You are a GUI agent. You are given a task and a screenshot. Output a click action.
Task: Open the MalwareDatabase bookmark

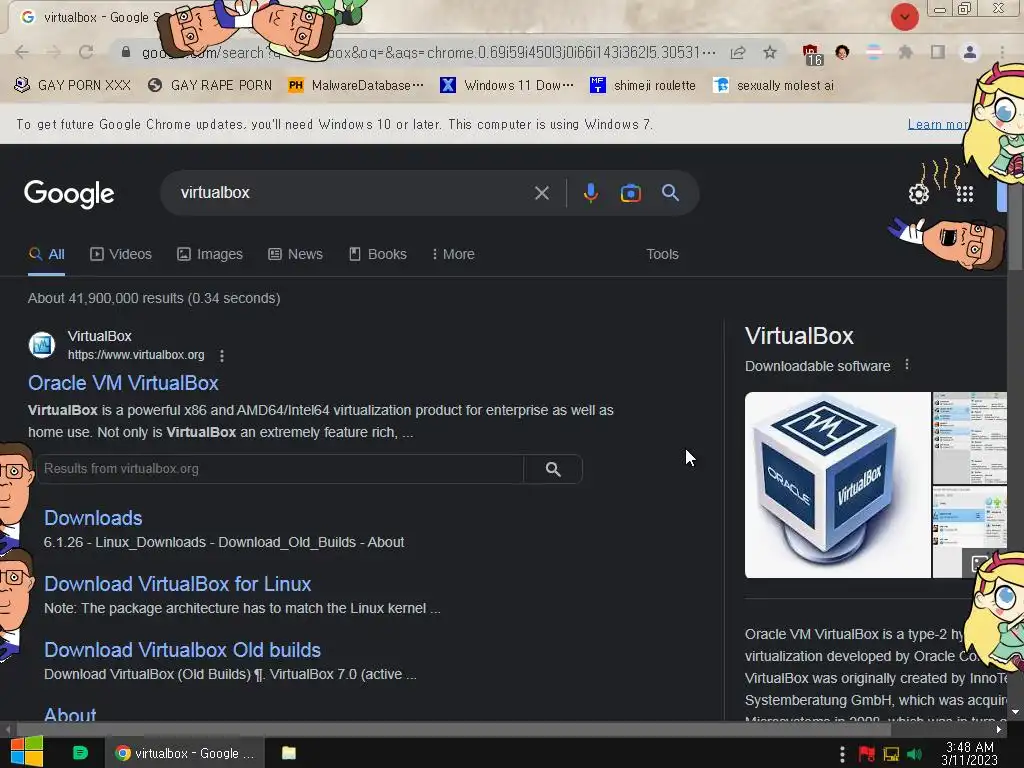356,86
